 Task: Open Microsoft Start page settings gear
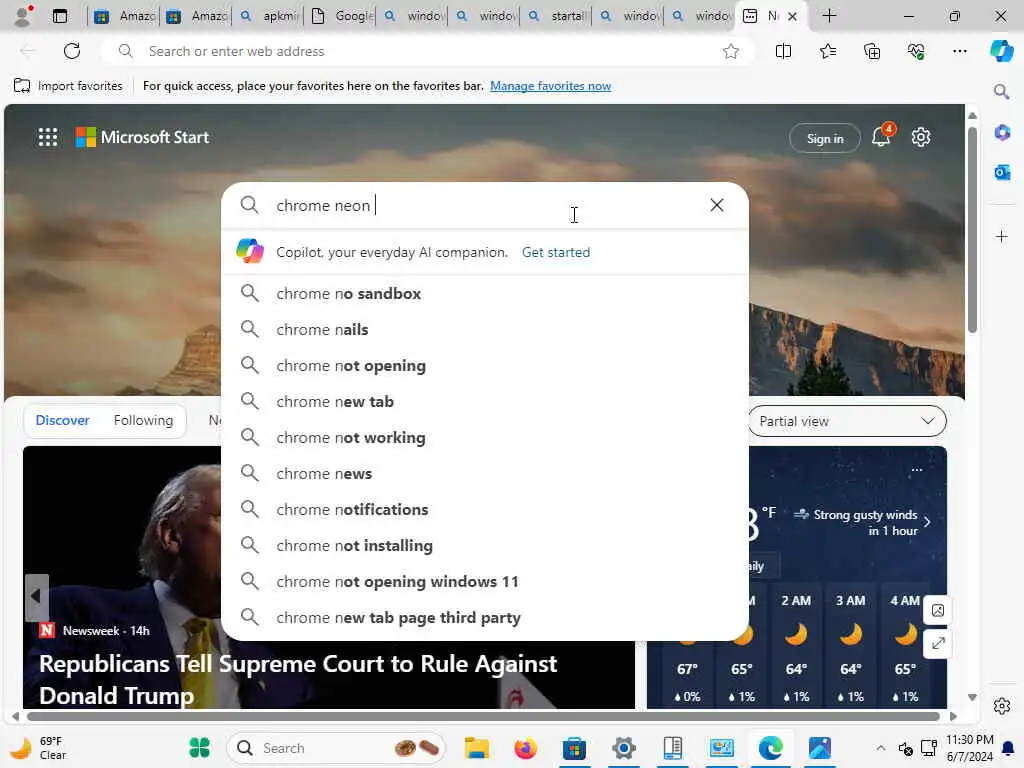921,137
